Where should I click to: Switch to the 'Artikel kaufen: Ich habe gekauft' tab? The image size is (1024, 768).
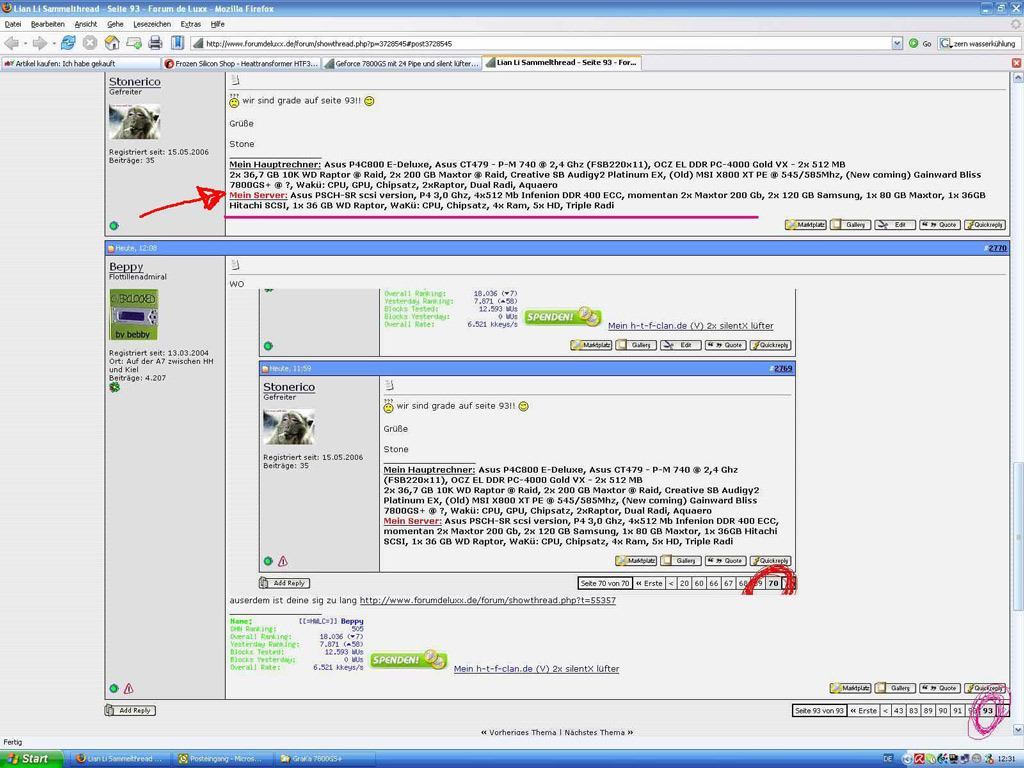[x=80, y=63]
